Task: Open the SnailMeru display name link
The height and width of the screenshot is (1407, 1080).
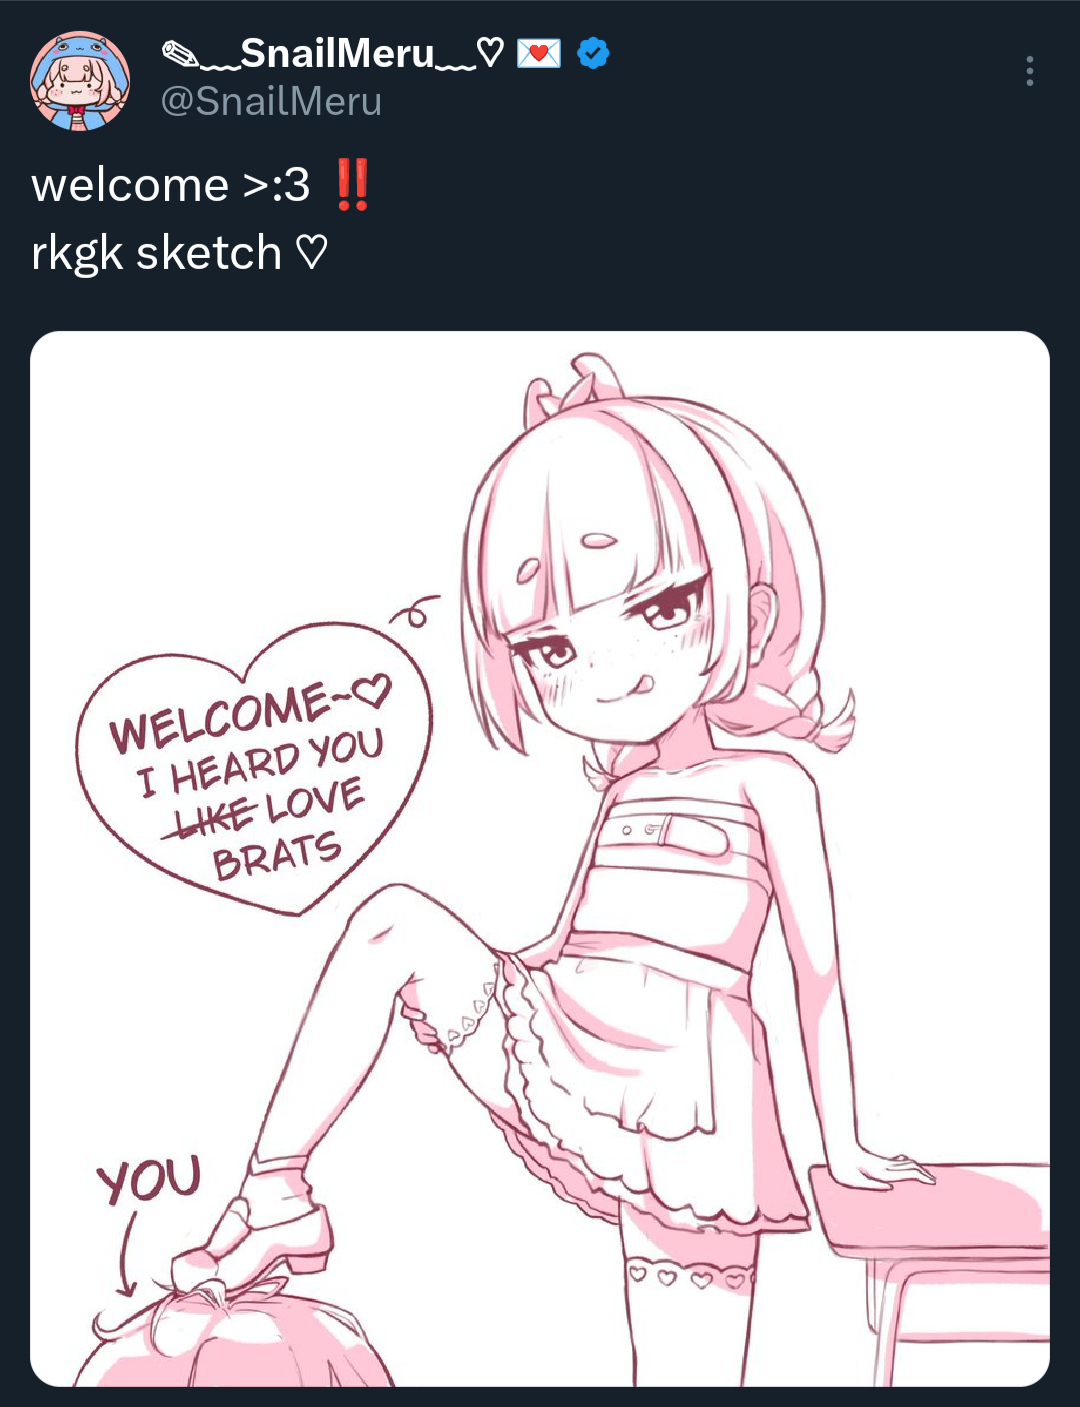Action: [x=337, y=53]
